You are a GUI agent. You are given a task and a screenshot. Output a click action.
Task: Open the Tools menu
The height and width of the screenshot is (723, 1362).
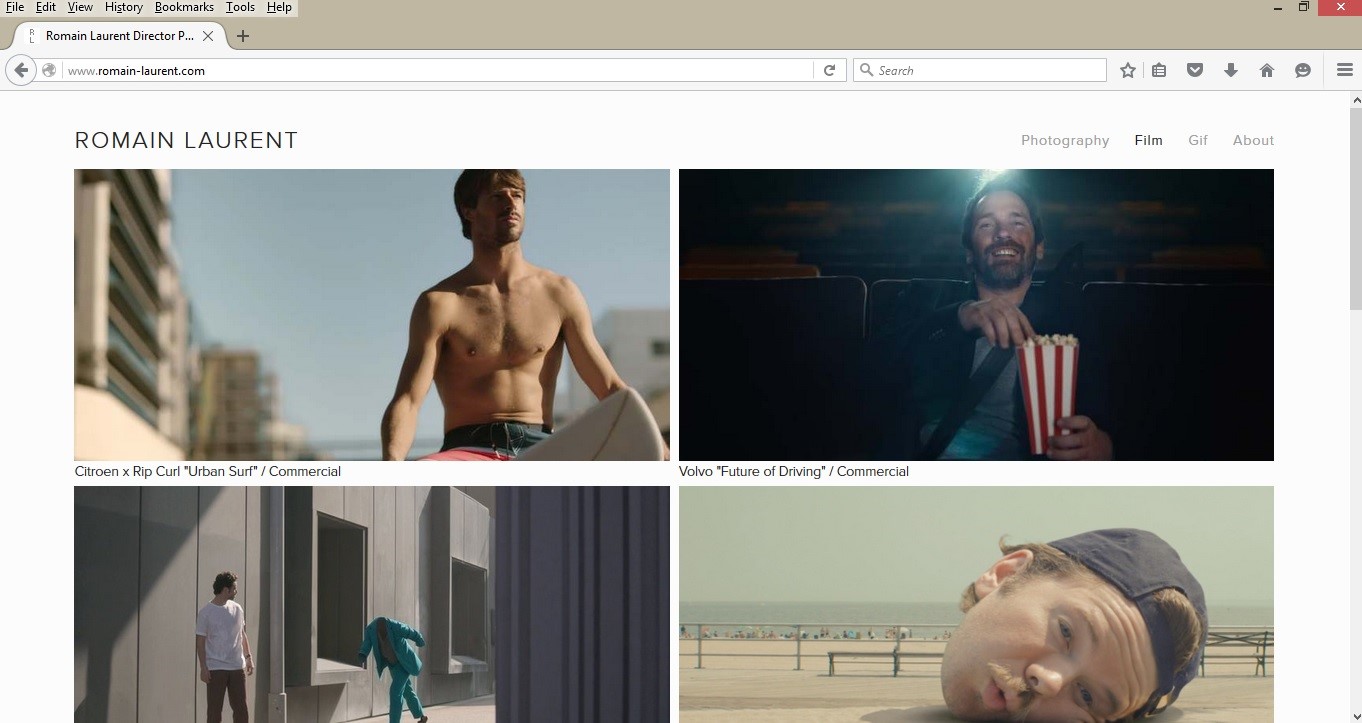[240, 7]
